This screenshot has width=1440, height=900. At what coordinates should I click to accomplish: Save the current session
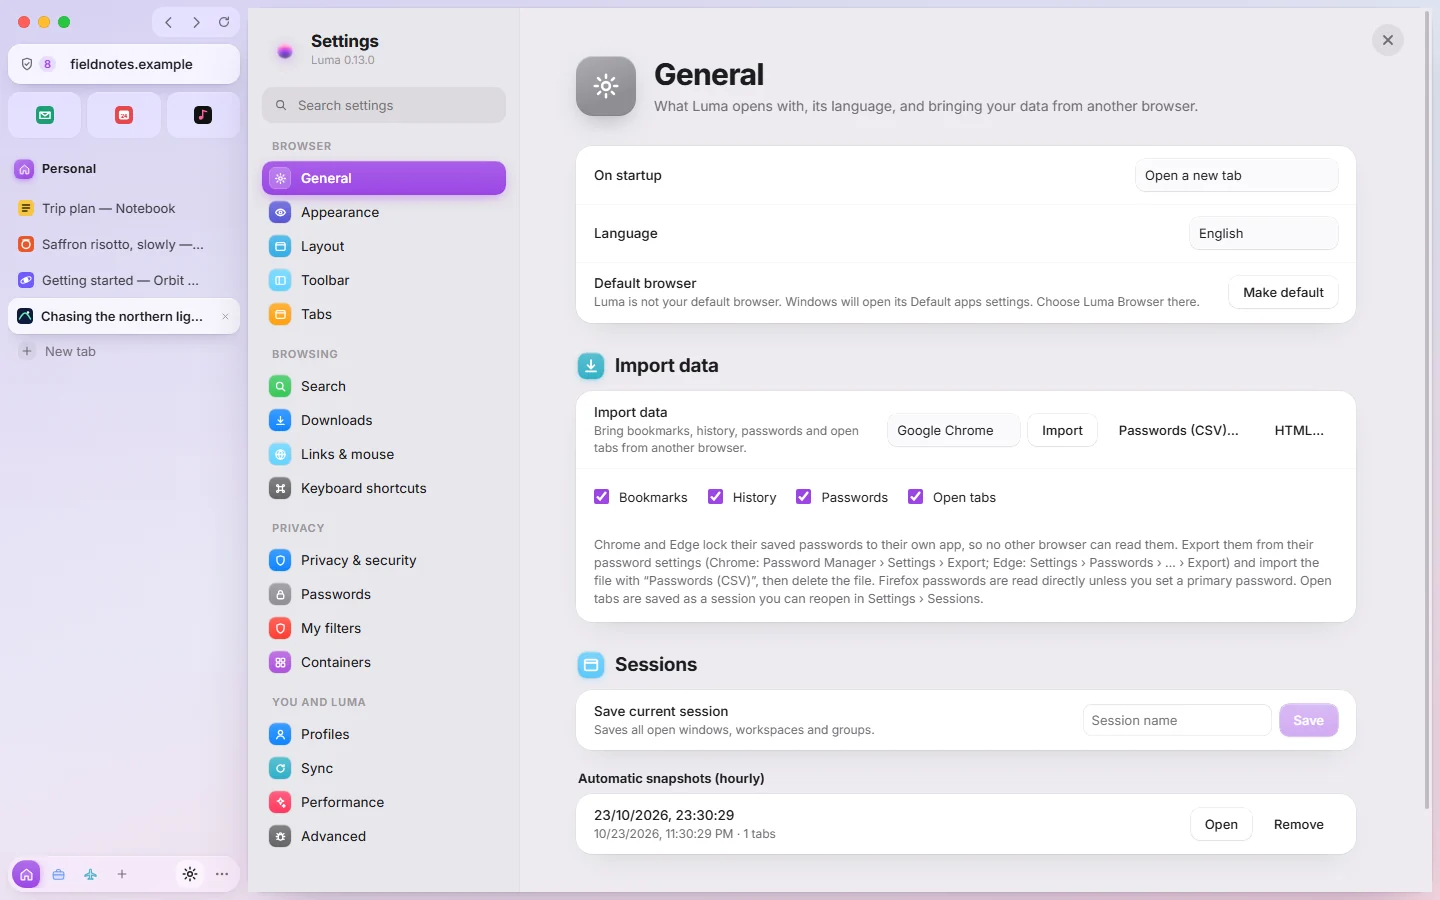[1308, 720]
